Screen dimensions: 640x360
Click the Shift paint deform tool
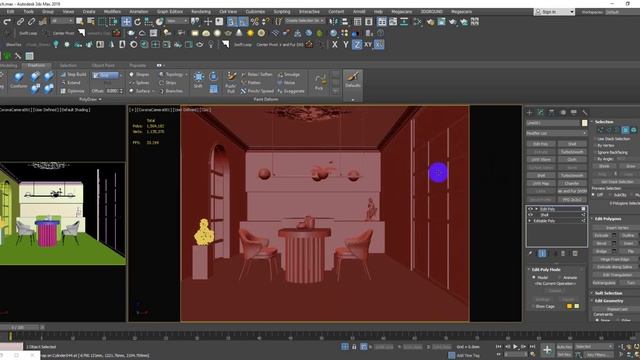pos(198,80)
